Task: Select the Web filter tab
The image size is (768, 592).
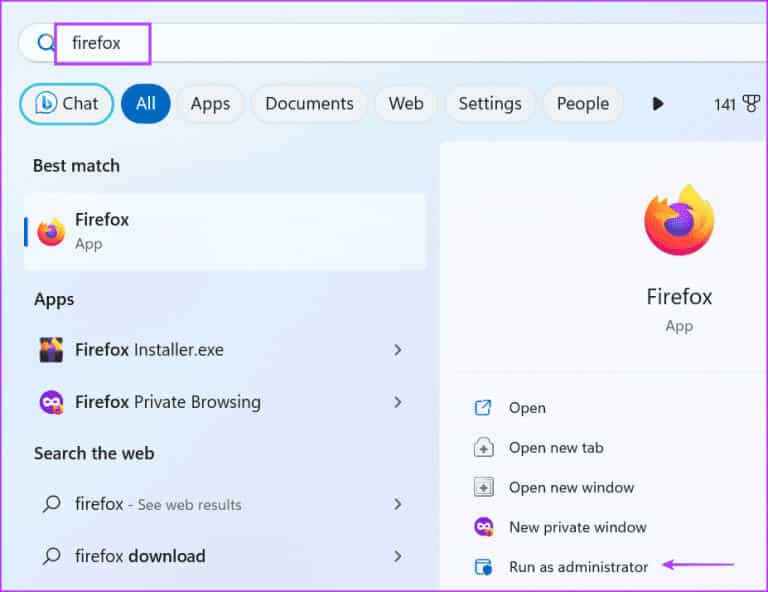Action: tap(406, 103)
